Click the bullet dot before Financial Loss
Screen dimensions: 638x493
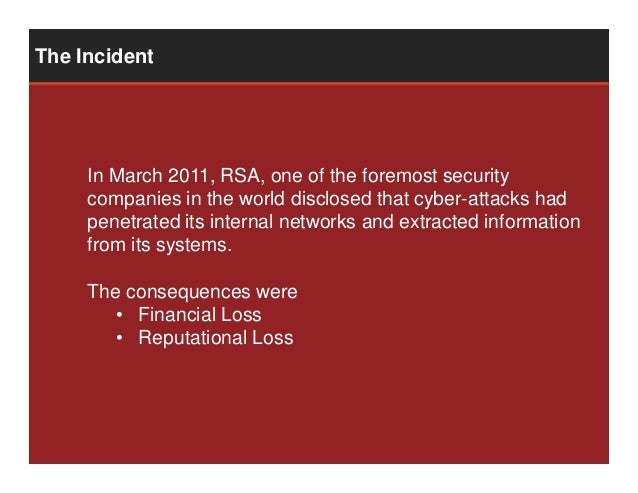coord(119,317)
